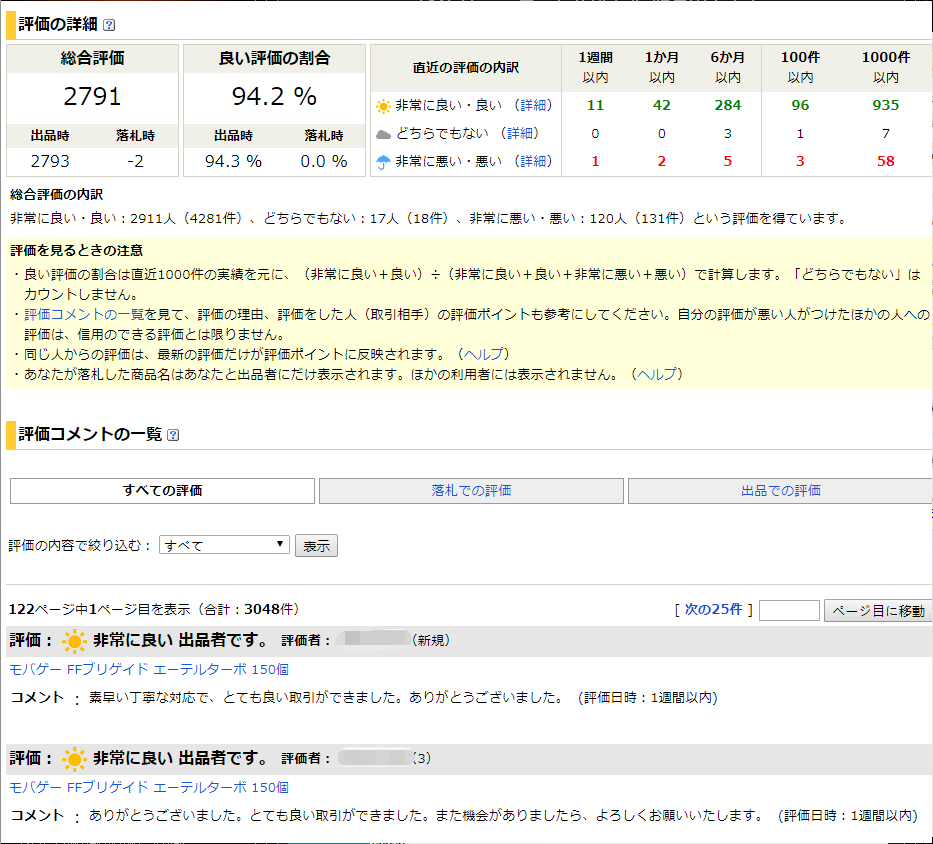Viewport: 933px width, 844px height.
Task: Click umbrella icon beside 非常に悪い・悪い
Action: pyautogui.click(x=383, y=162)
